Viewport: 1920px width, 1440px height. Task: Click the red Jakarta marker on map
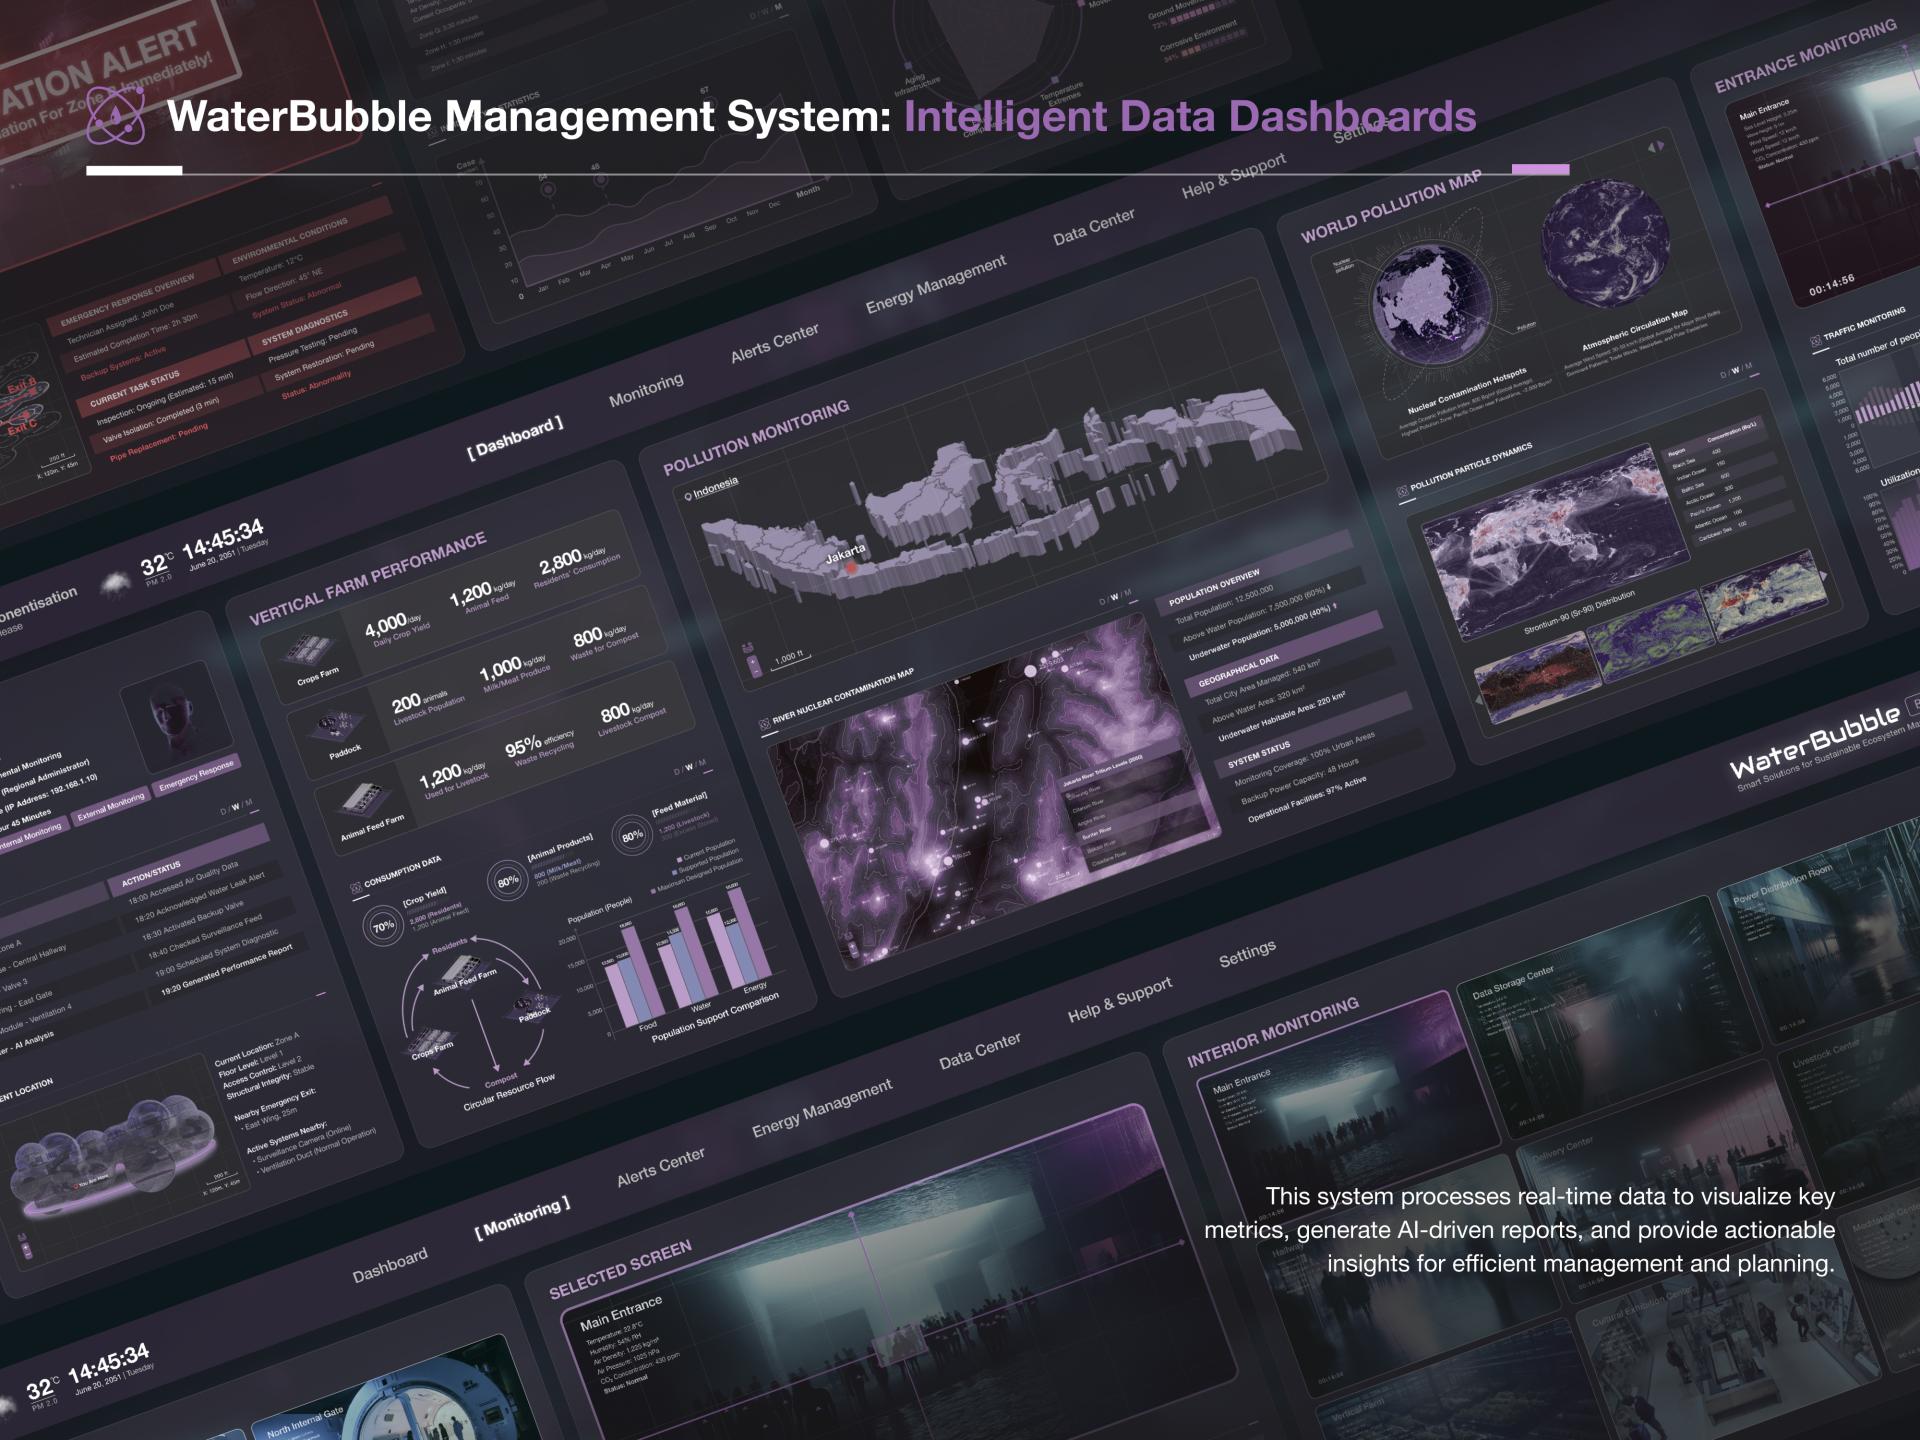tap(851, 568)
